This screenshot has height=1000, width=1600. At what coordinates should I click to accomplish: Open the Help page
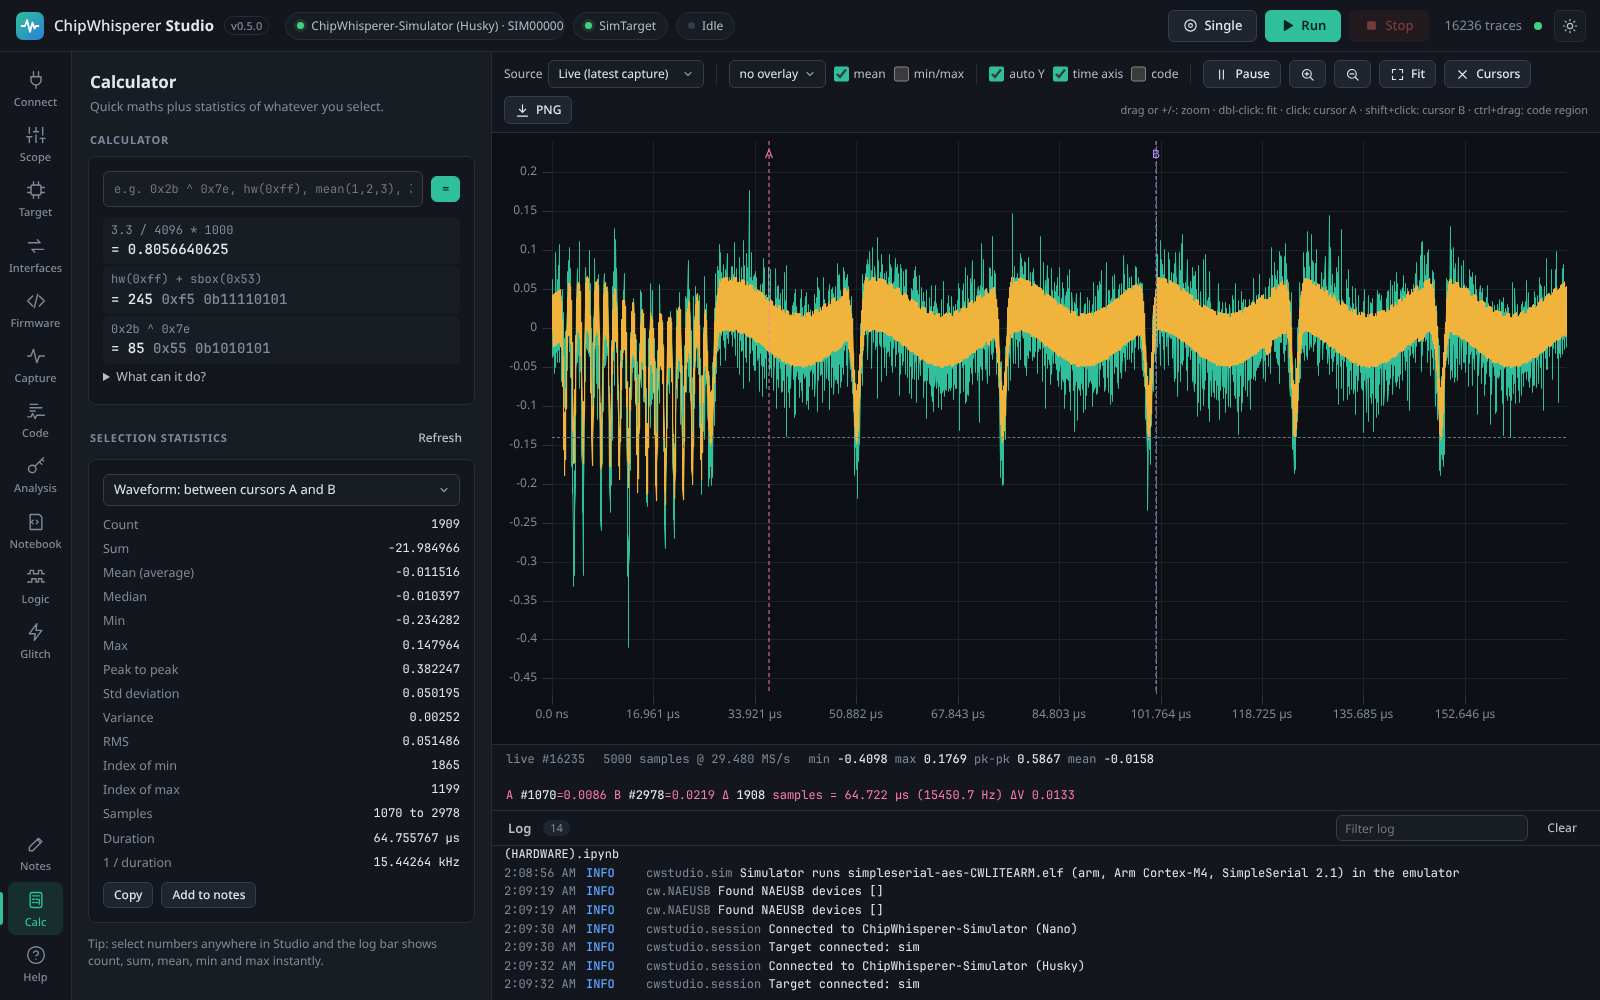[35, 964]
